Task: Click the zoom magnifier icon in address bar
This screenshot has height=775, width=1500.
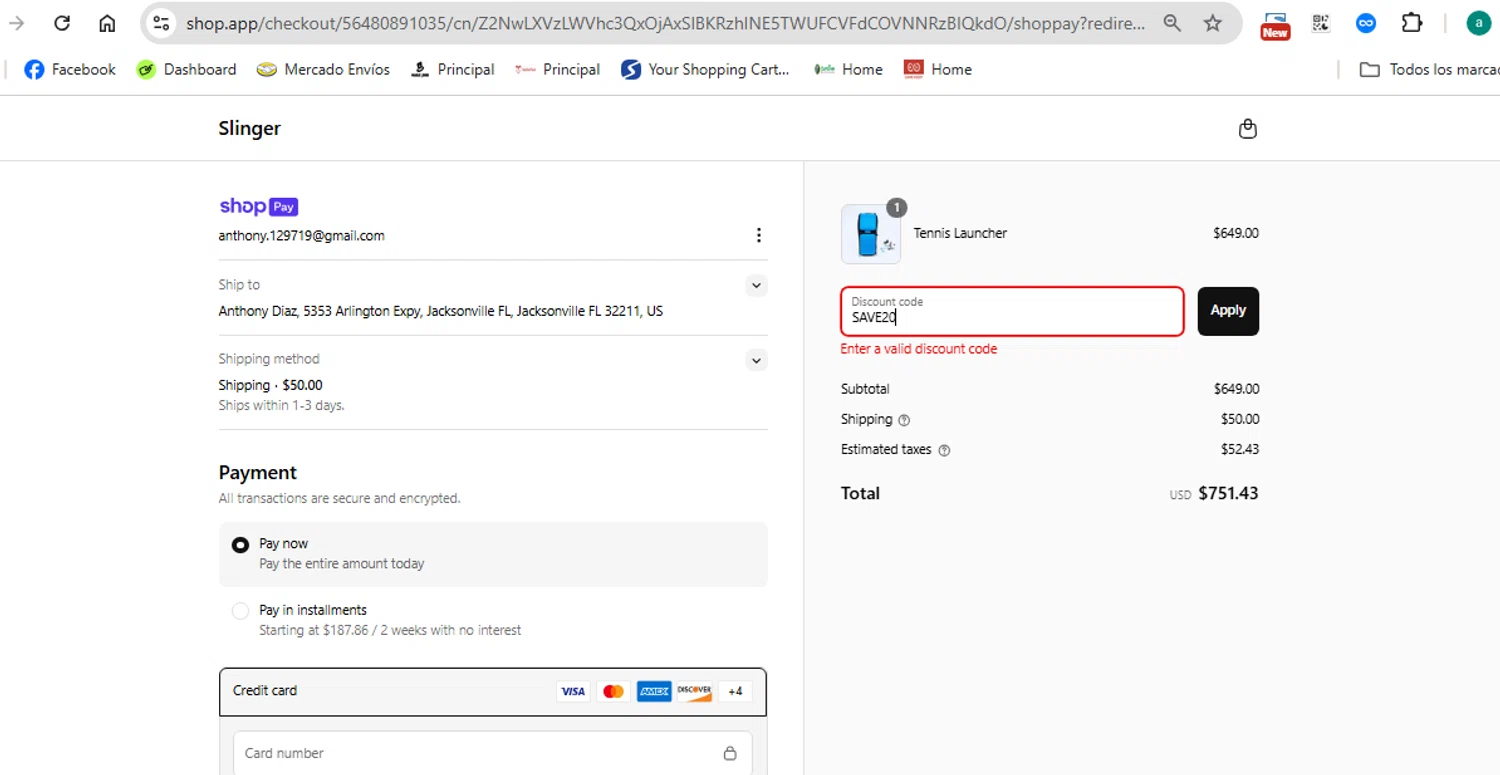Action: click(1172, 23)
